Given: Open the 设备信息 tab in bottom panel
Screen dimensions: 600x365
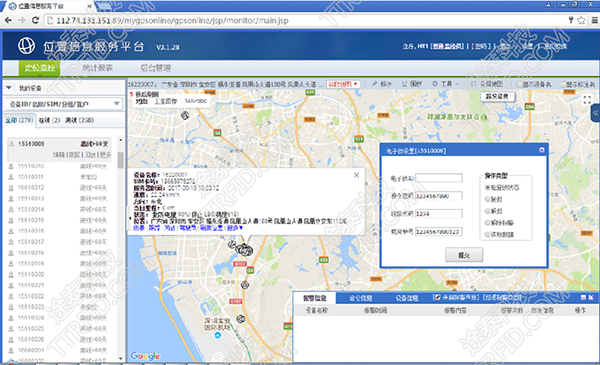Looking at the screenshot, I should pos(406,298).
